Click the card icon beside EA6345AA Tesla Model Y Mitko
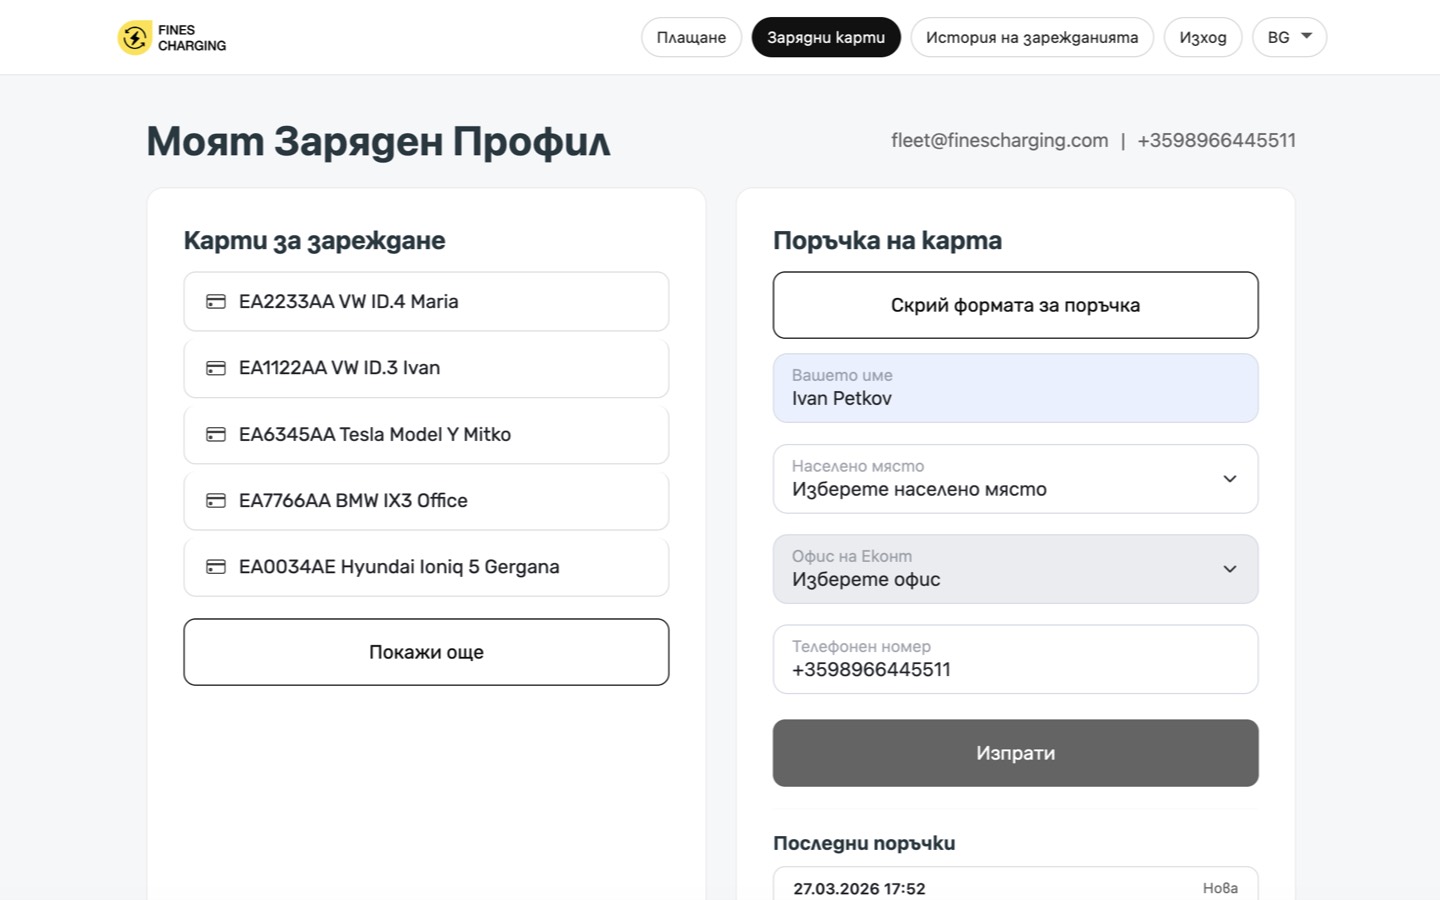This screenshot has height=900, width=1440. tap(216, 434)
